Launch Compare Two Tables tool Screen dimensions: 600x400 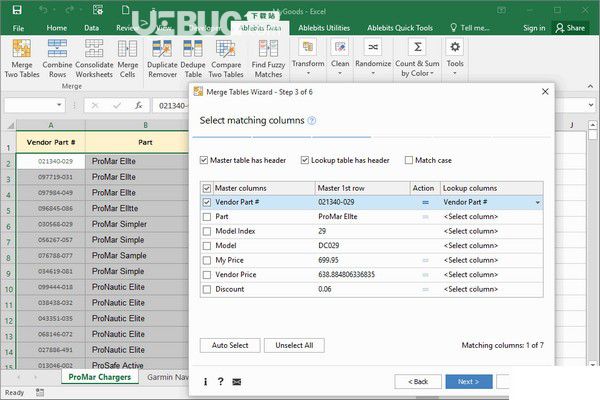pyautogui.click(x=226, y=59)
